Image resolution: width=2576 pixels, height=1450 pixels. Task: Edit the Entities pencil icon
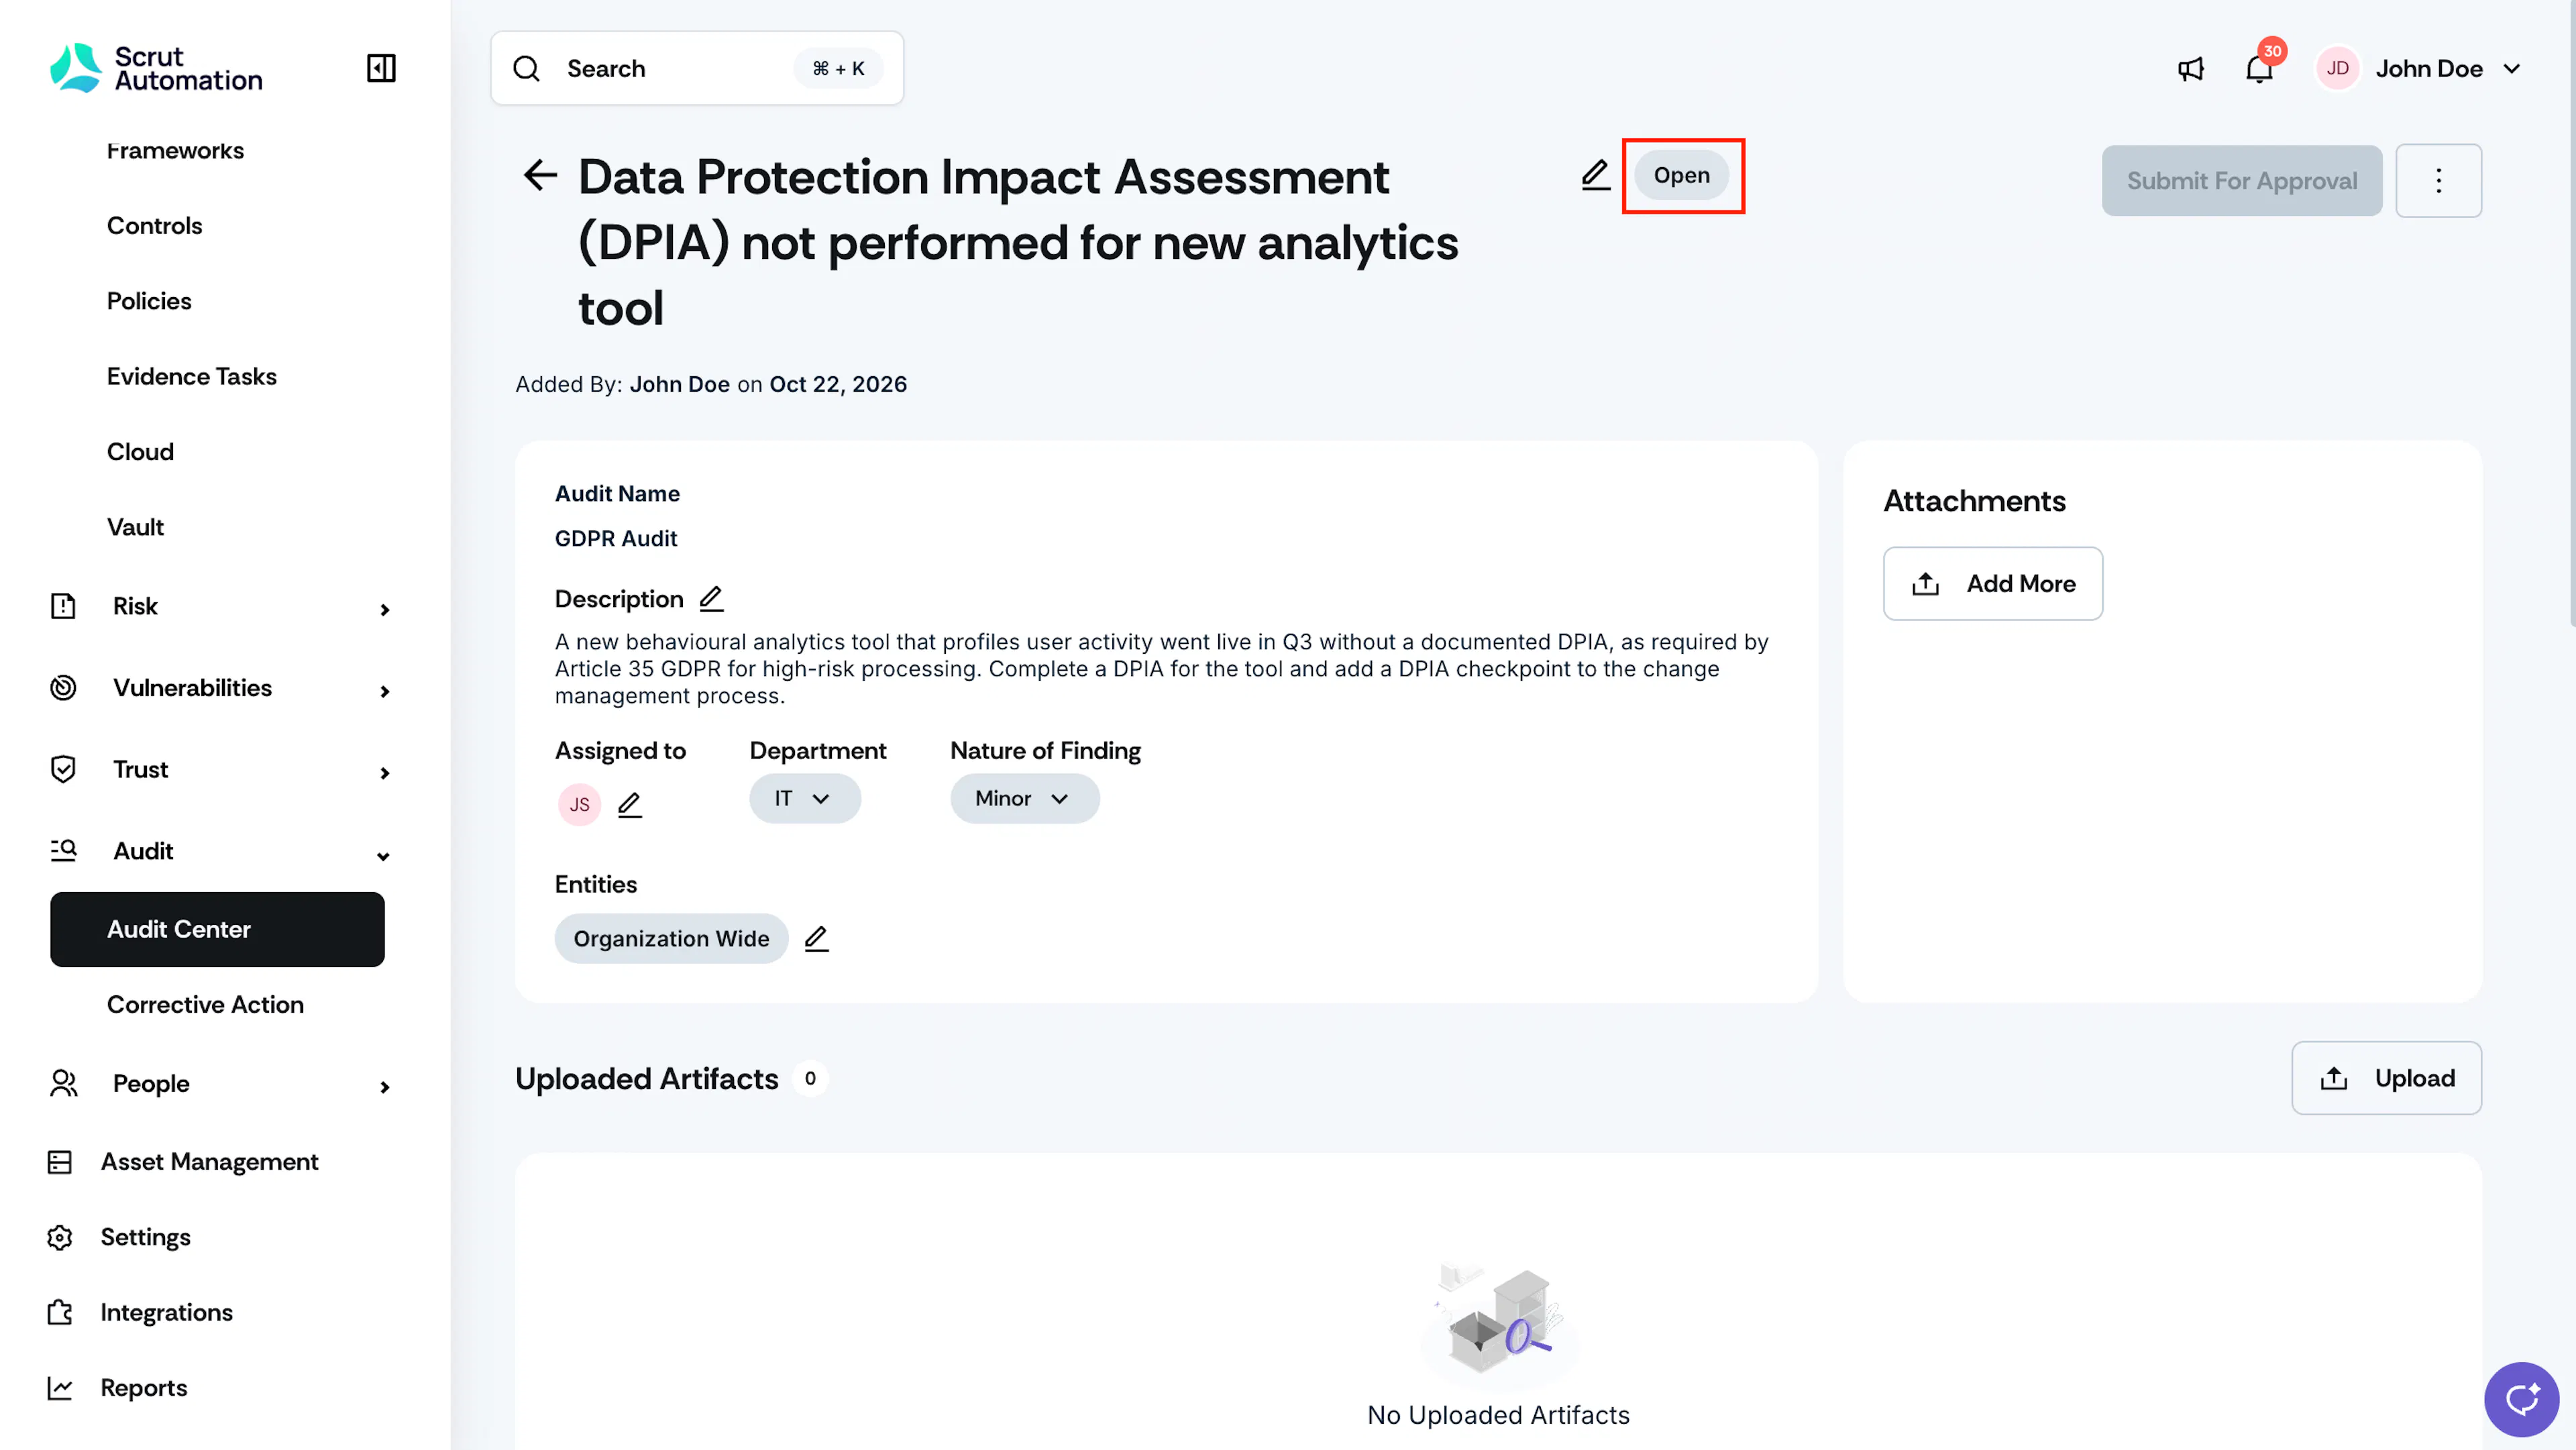[816, 938]
